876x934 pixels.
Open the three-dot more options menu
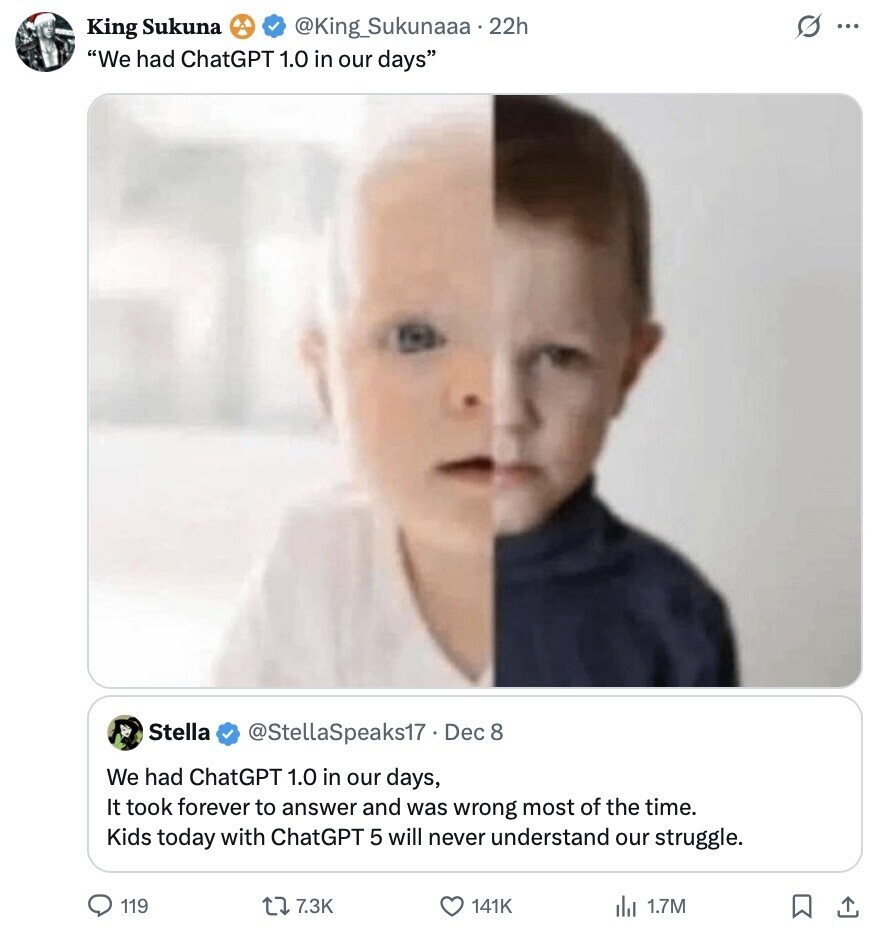[x=847, y=27]
